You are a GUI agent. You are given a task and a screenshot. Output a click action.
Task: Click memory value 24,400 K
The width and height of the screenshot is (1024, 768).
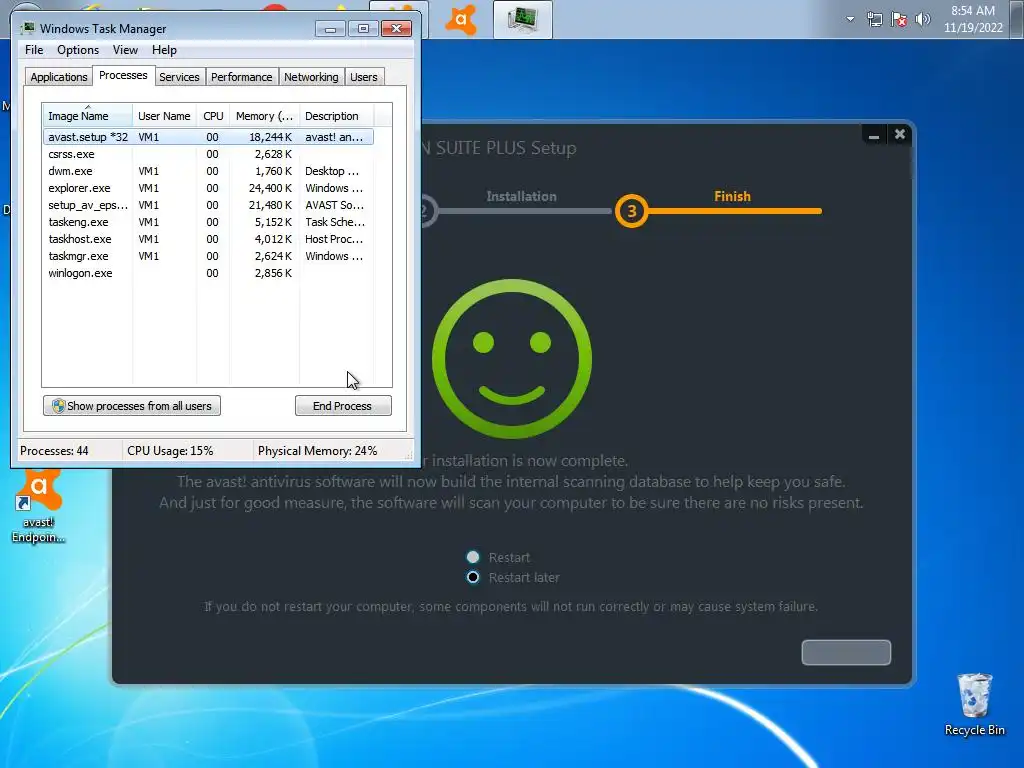point(270,188)
